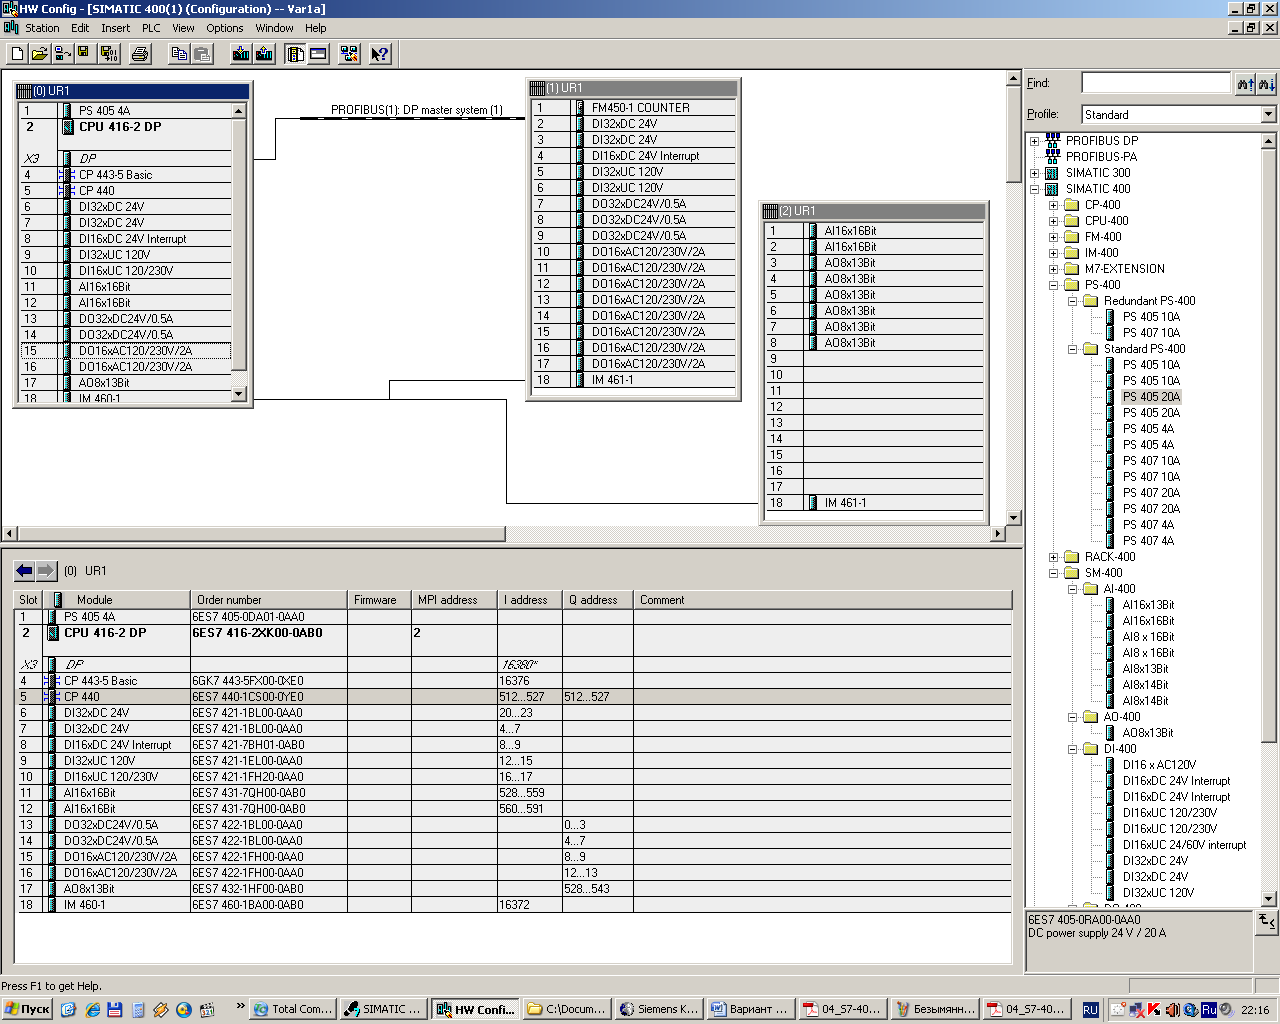Click order number 6ES7 460-1BA00-0AB0 cell
This screenshot has height=1024, width=1280.
pyautogui.click(x=269, y=905)
